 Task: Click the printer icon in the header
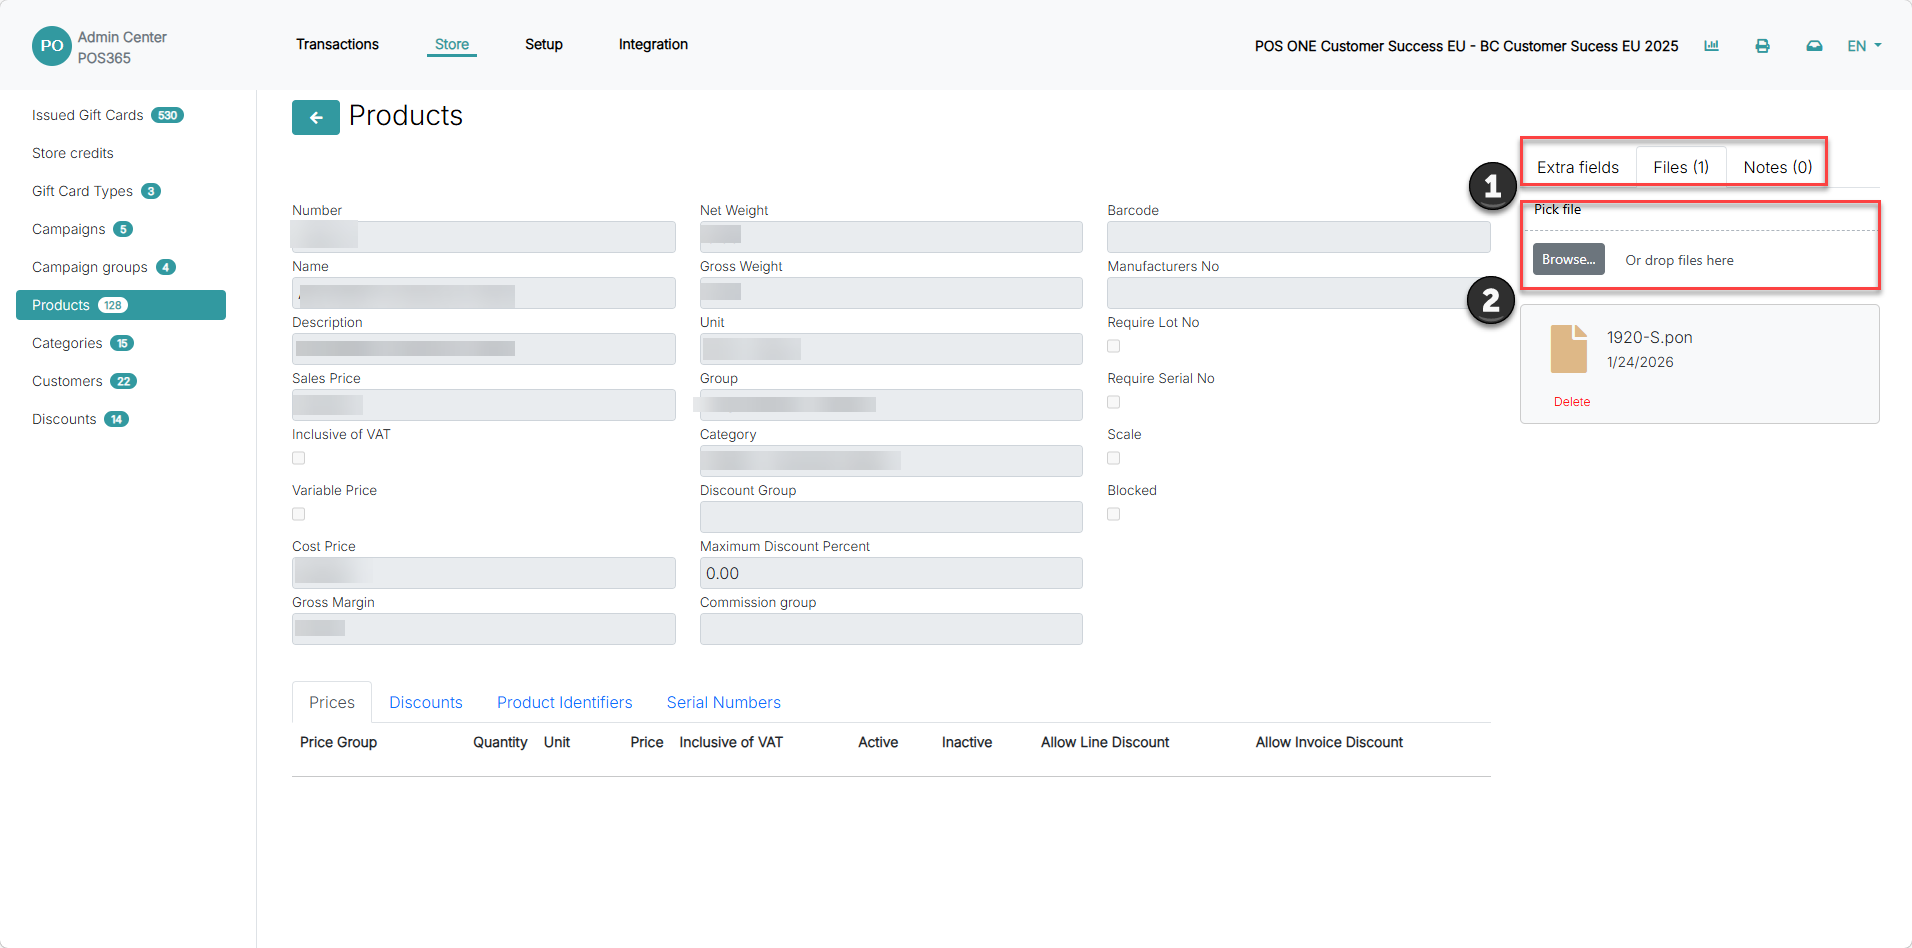1762,46
